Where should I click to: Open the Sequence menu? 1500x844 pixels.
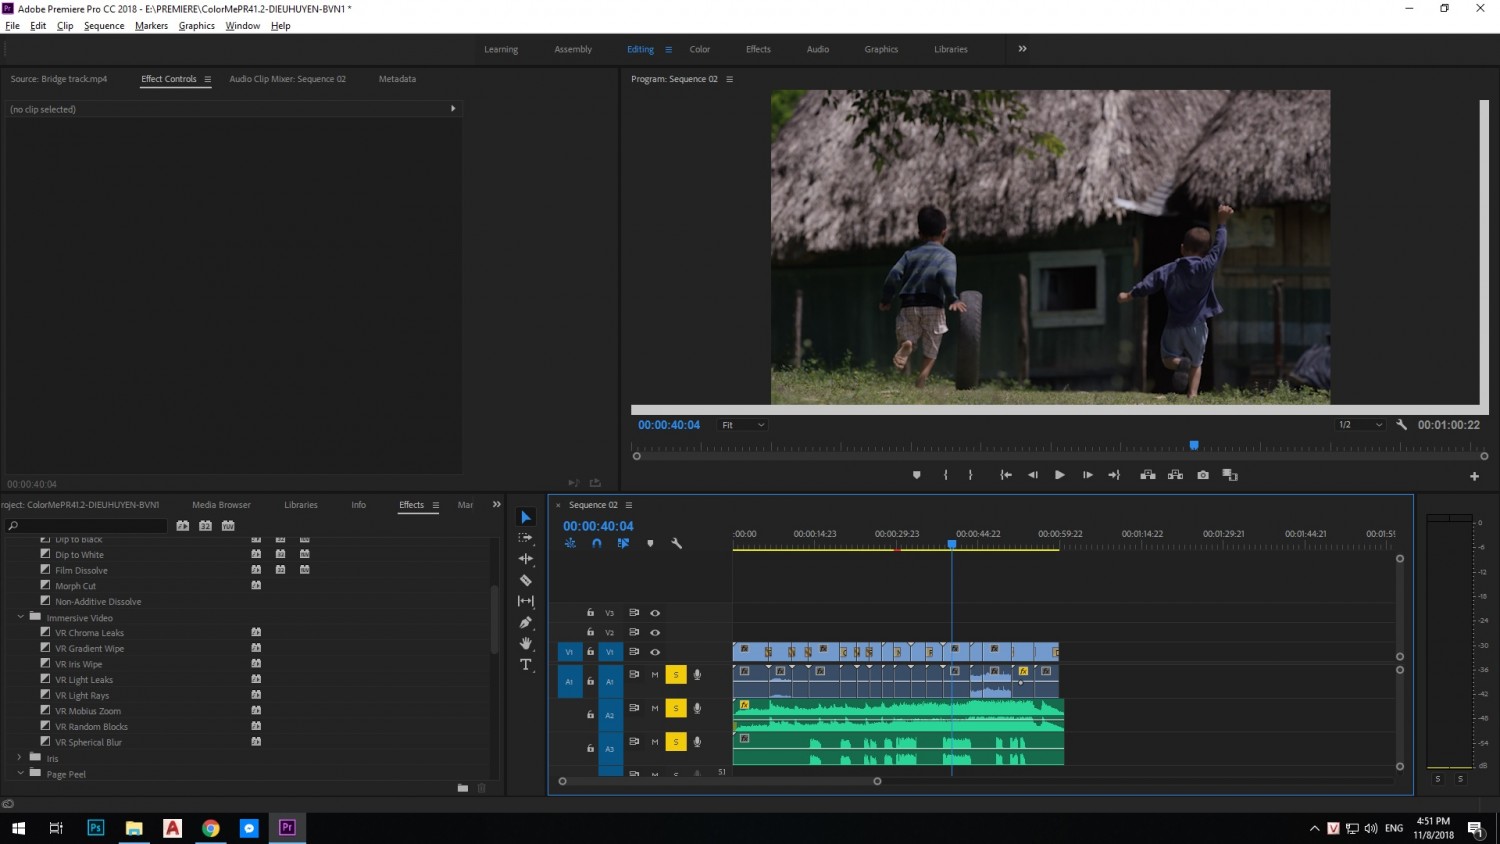coord(104,26)
